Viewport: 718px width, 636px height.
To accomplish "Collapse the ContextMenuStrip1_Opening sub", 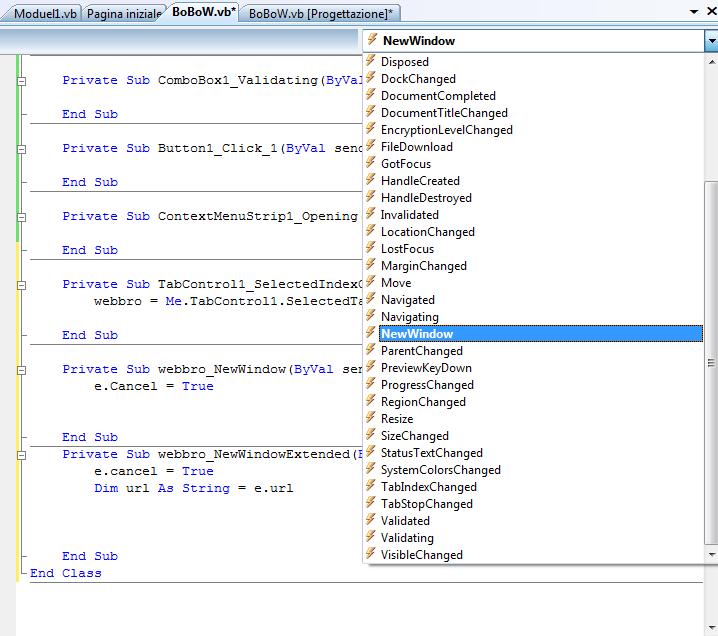I will point(21,217).
